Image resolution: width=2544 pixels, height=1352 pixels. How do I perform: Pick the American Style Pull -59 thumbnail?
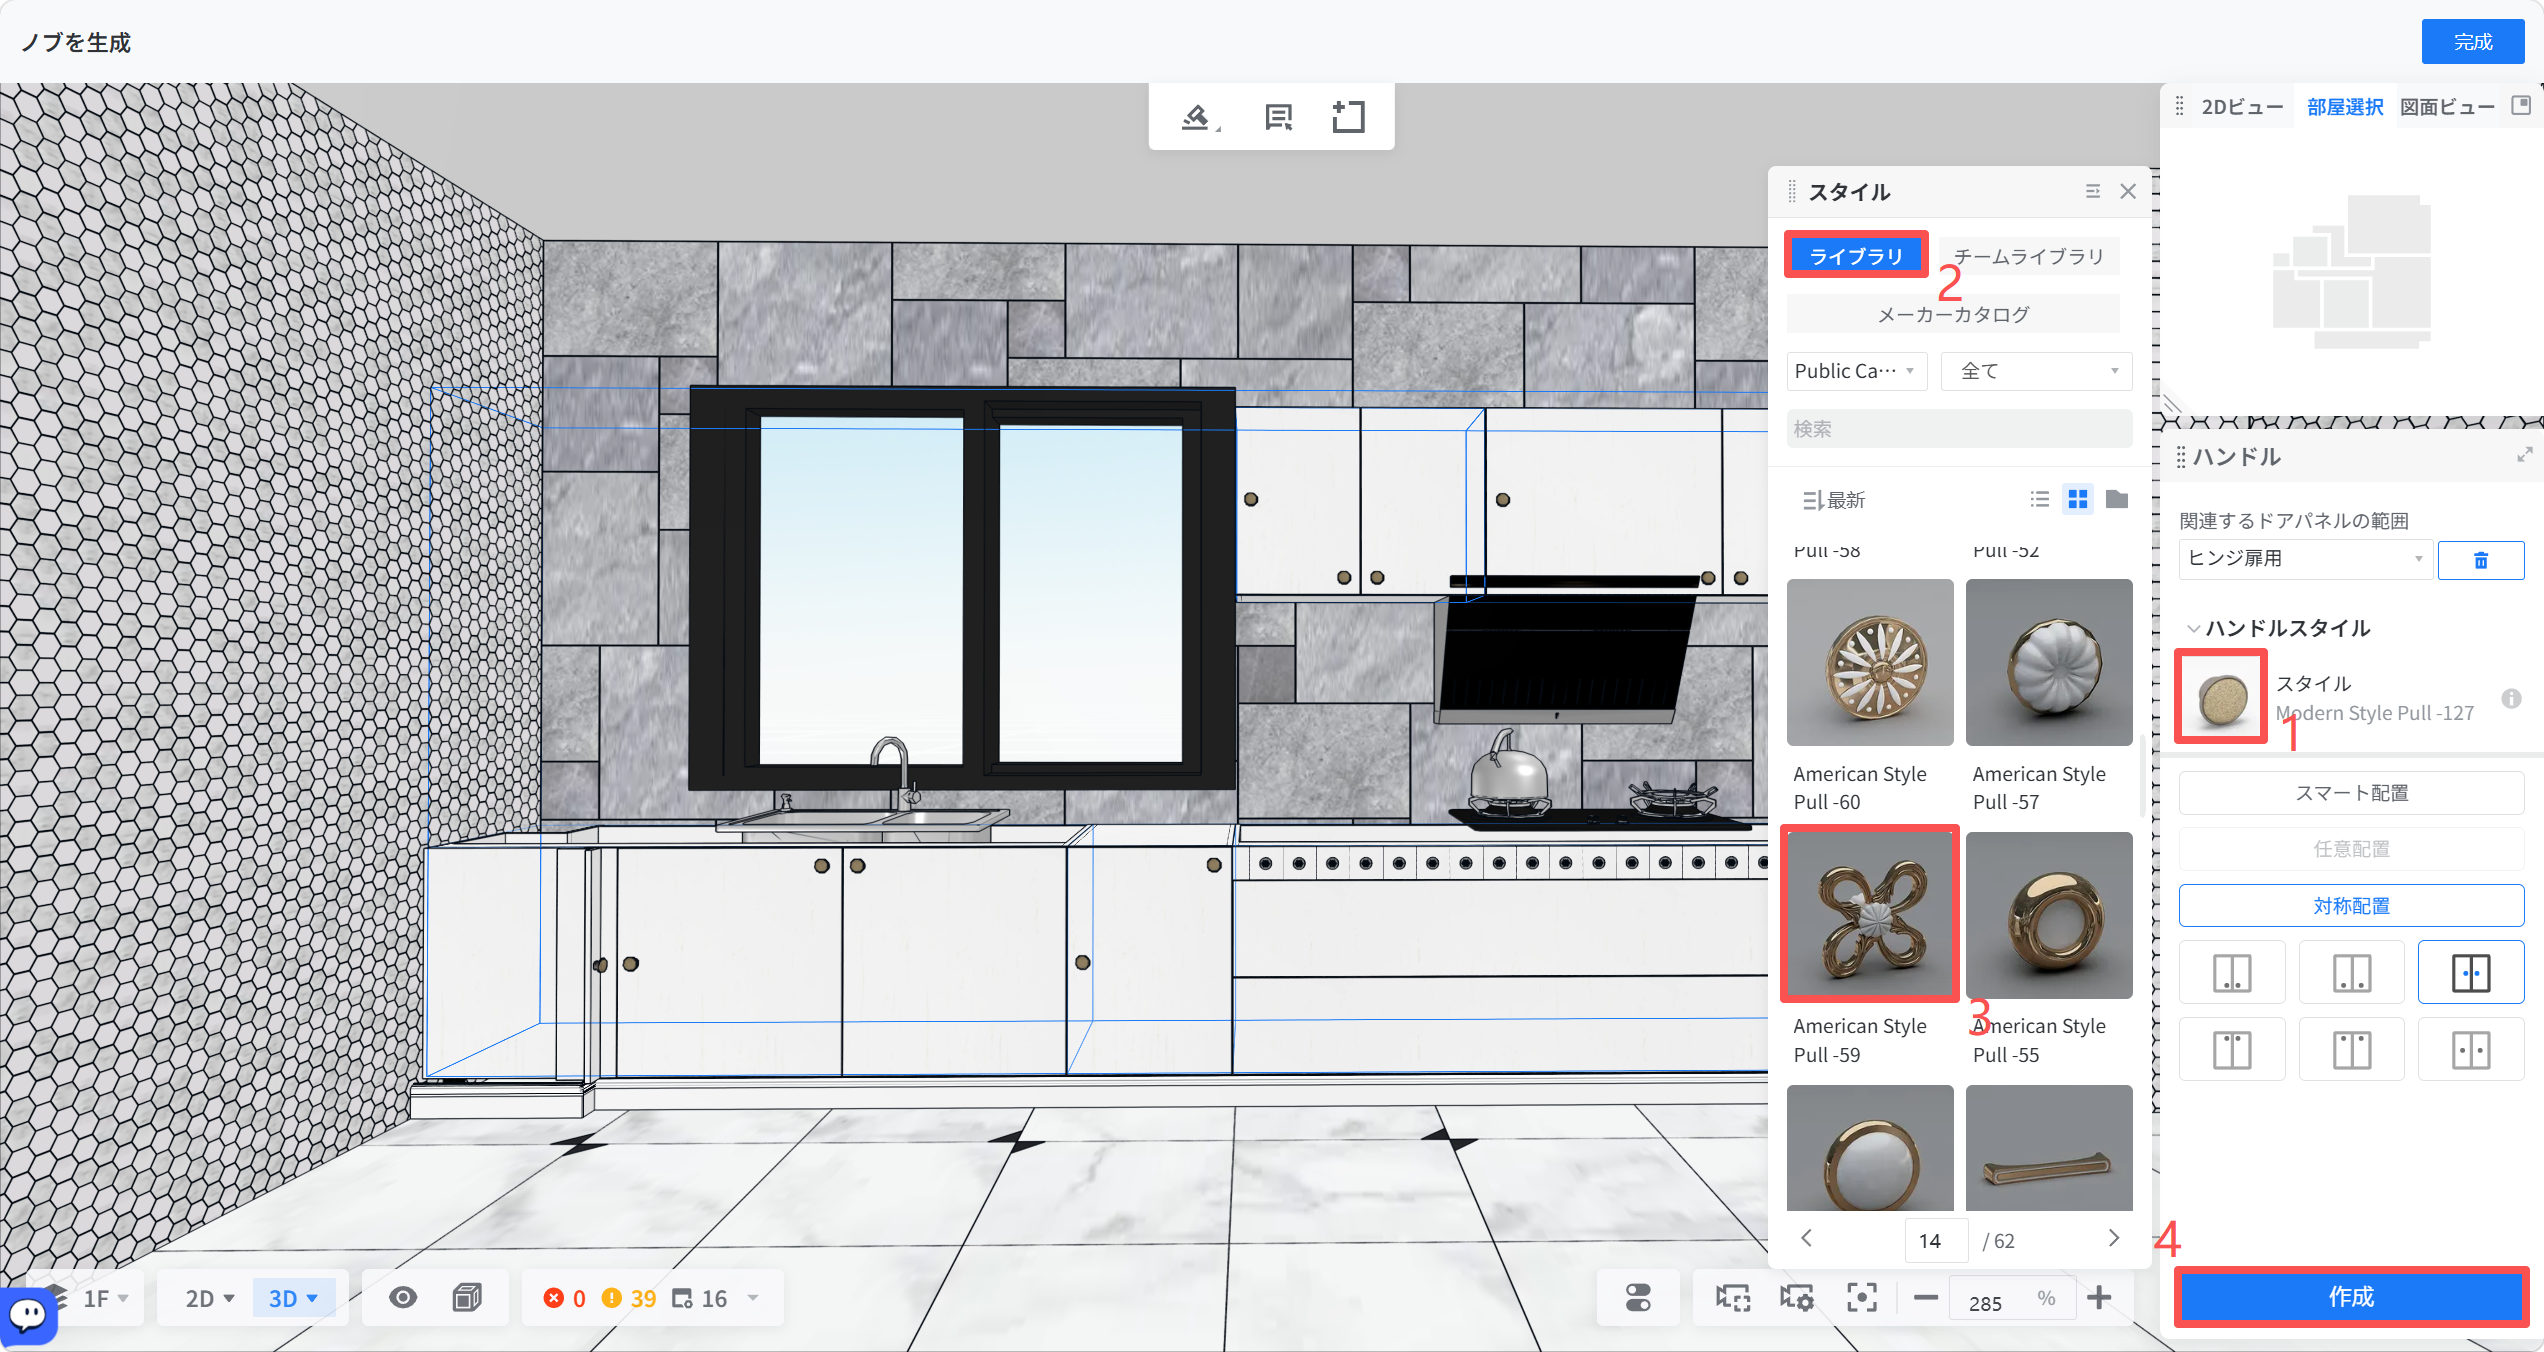tap(1869, 914)
